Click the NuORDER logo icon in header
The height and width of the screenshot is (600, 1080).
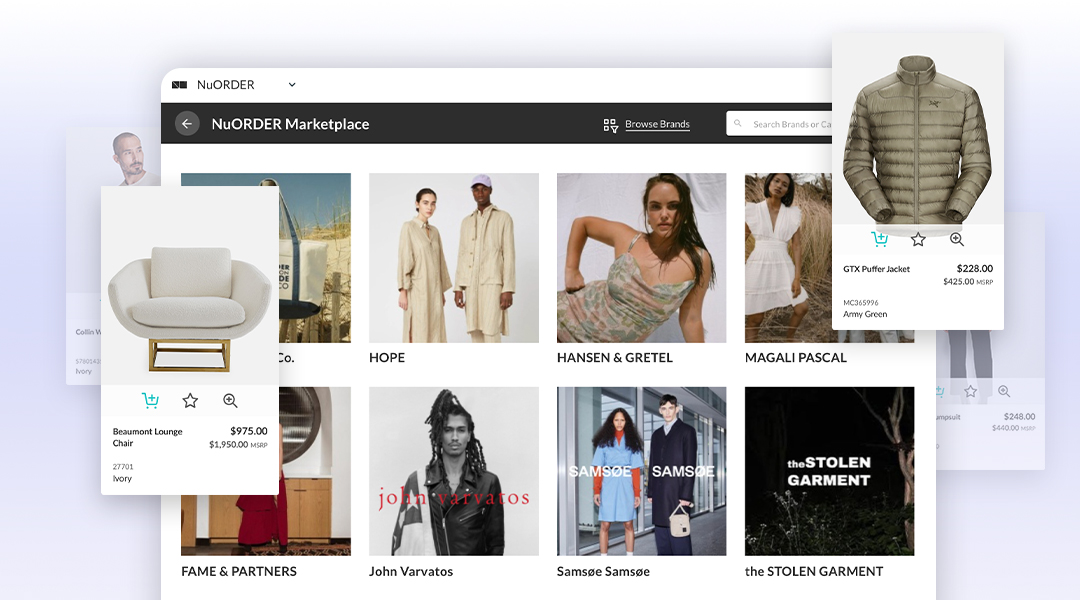pos(180,85)
